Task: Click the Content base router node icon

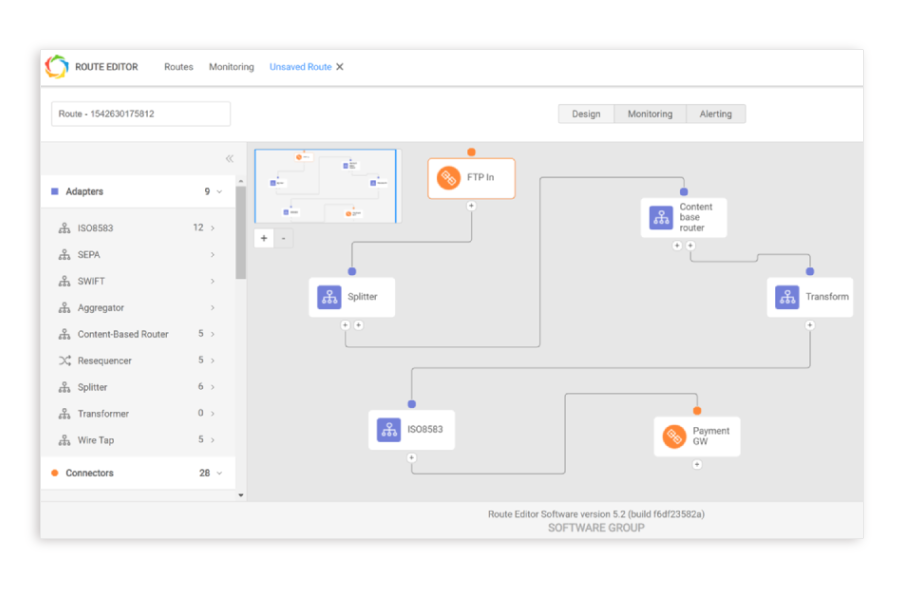Action: point(661,218)
